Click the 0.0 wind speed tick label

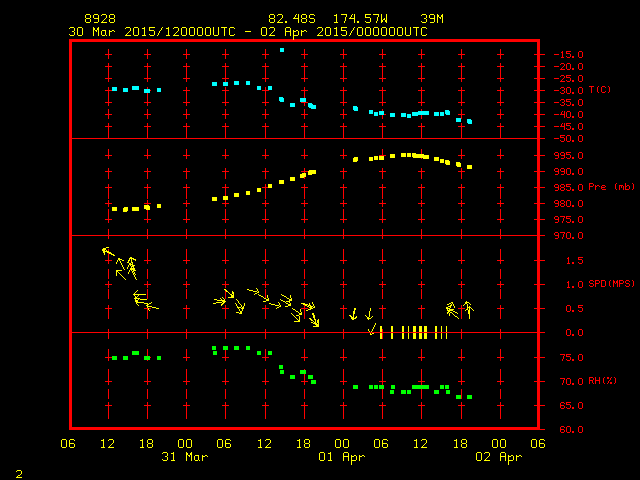click(574, 333)
